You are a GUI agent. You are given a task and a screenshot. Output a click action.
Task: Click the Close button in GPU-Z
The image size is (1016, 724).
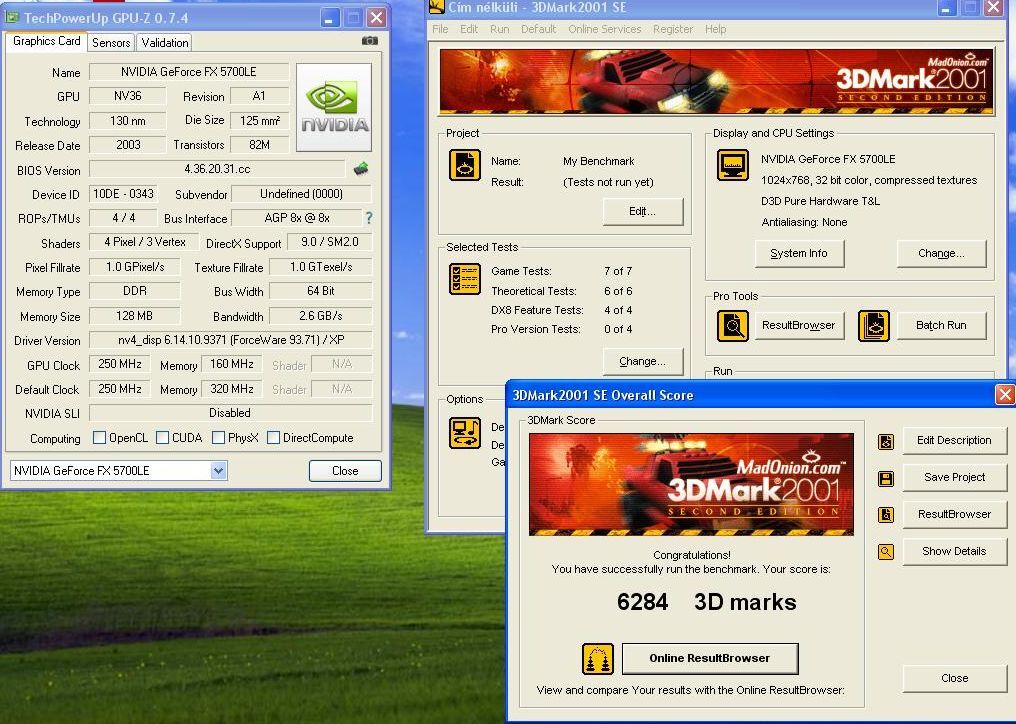tap(345, 471)
